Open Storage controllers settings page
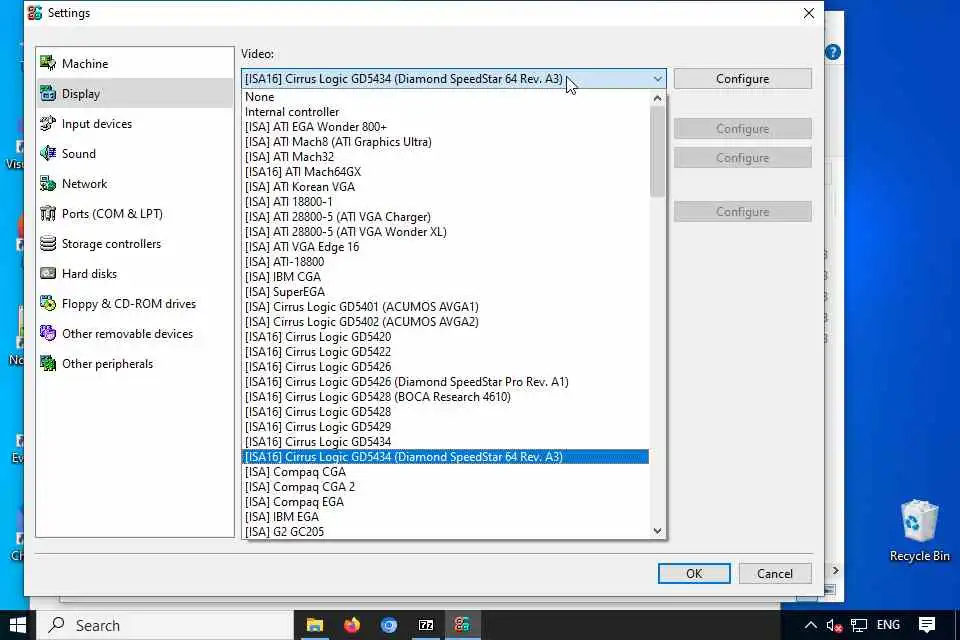Viewport: 960px width, 640px height. [x=135, y=243]
